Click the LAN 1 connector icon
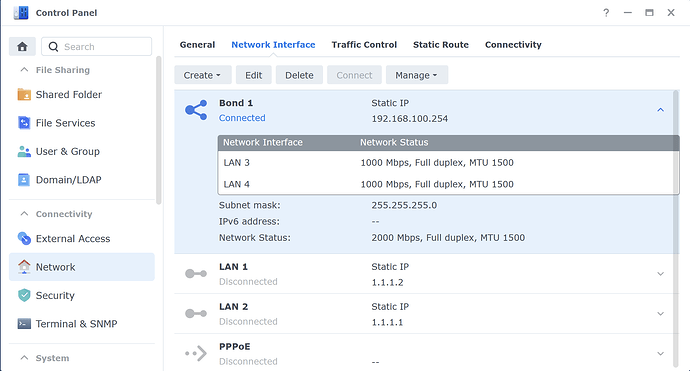690x371 pixels. point(196,274)
